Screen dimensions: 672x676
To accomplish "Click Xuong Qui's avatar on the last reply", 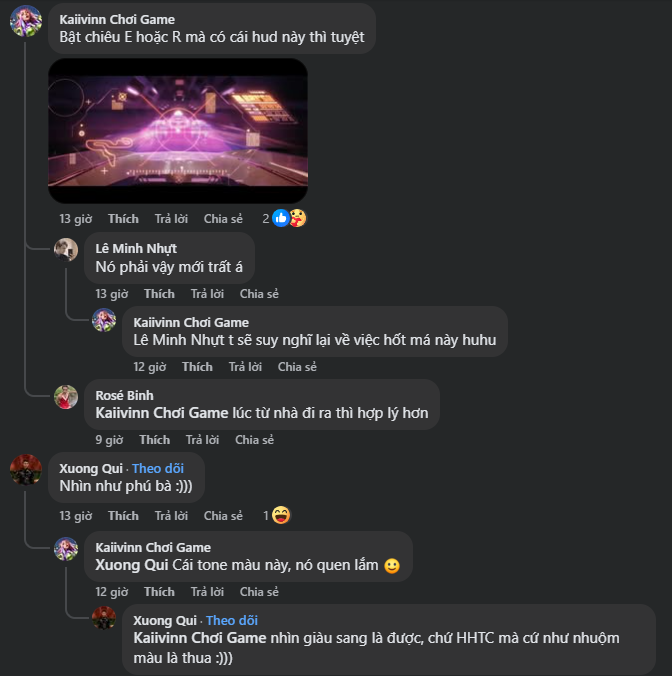I will pos(104,617).
